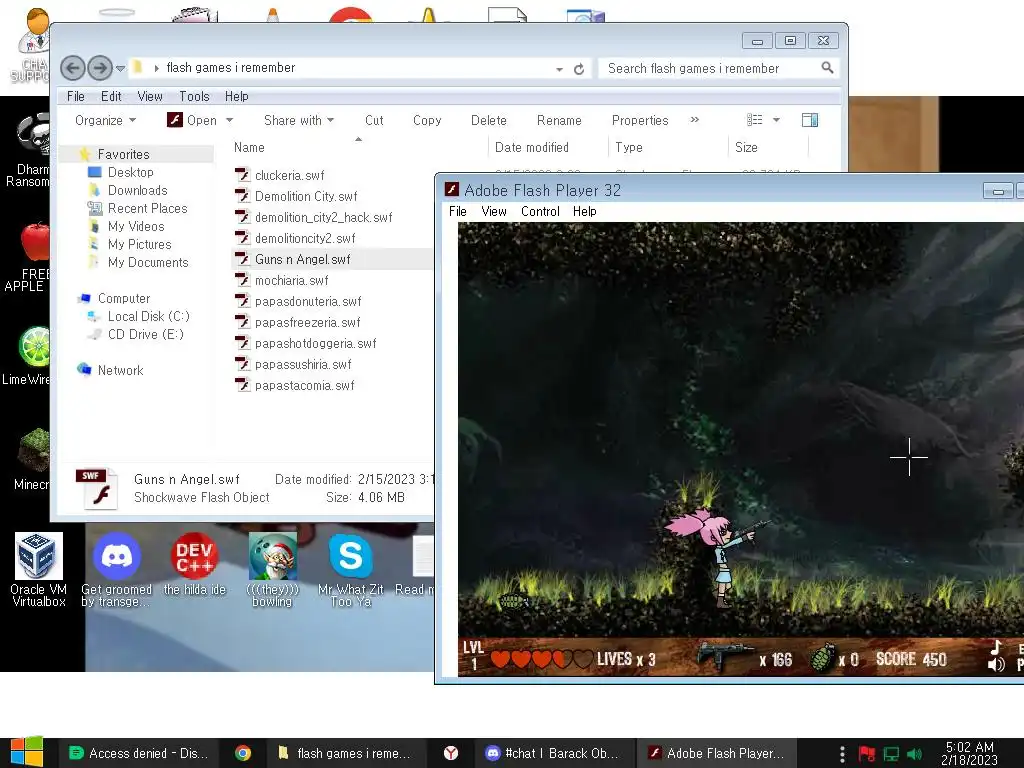Switch to Chrome taskbar icon
1024x768 pixels.
[x=243, y=753]
